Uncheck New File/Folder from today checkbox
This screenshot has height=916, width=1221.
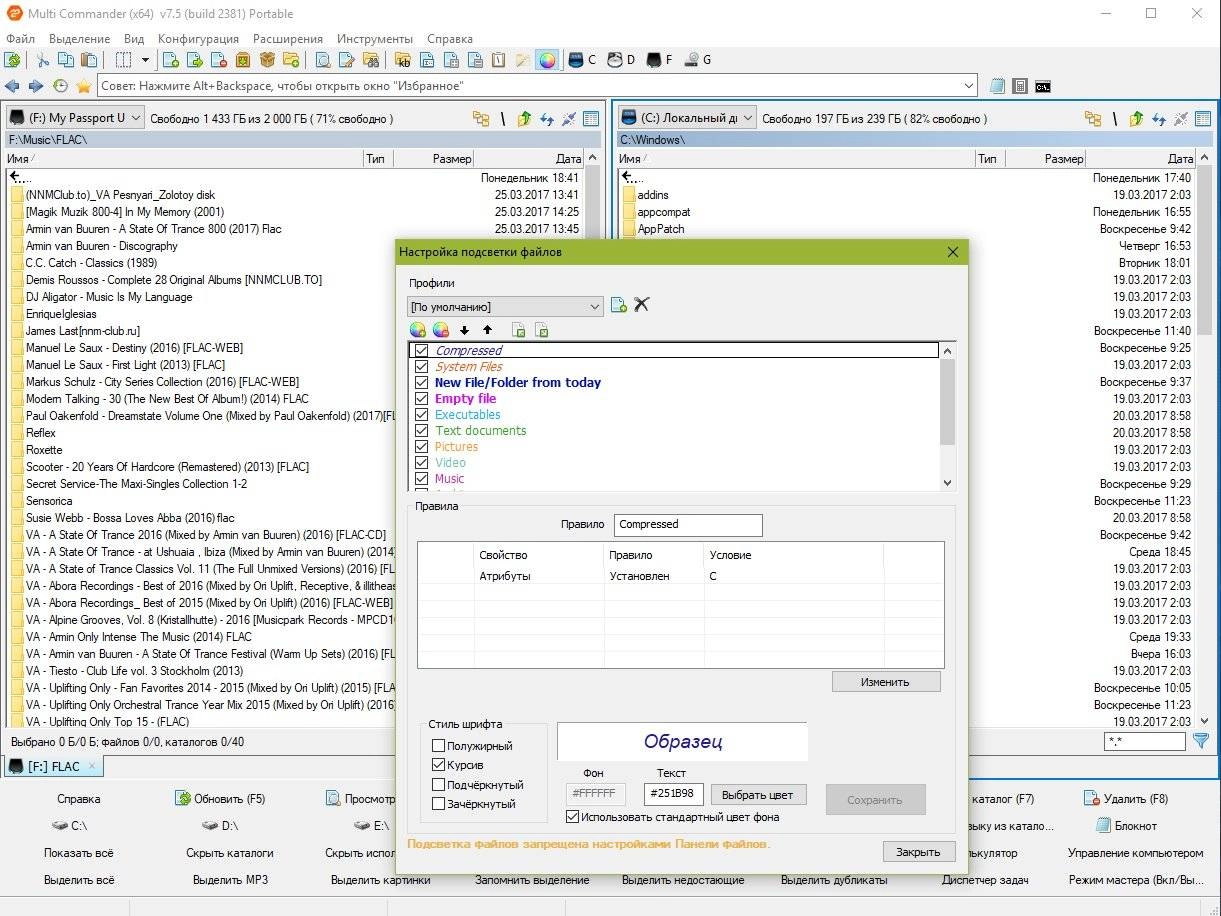pyautogui.click(x=422, y=383)
